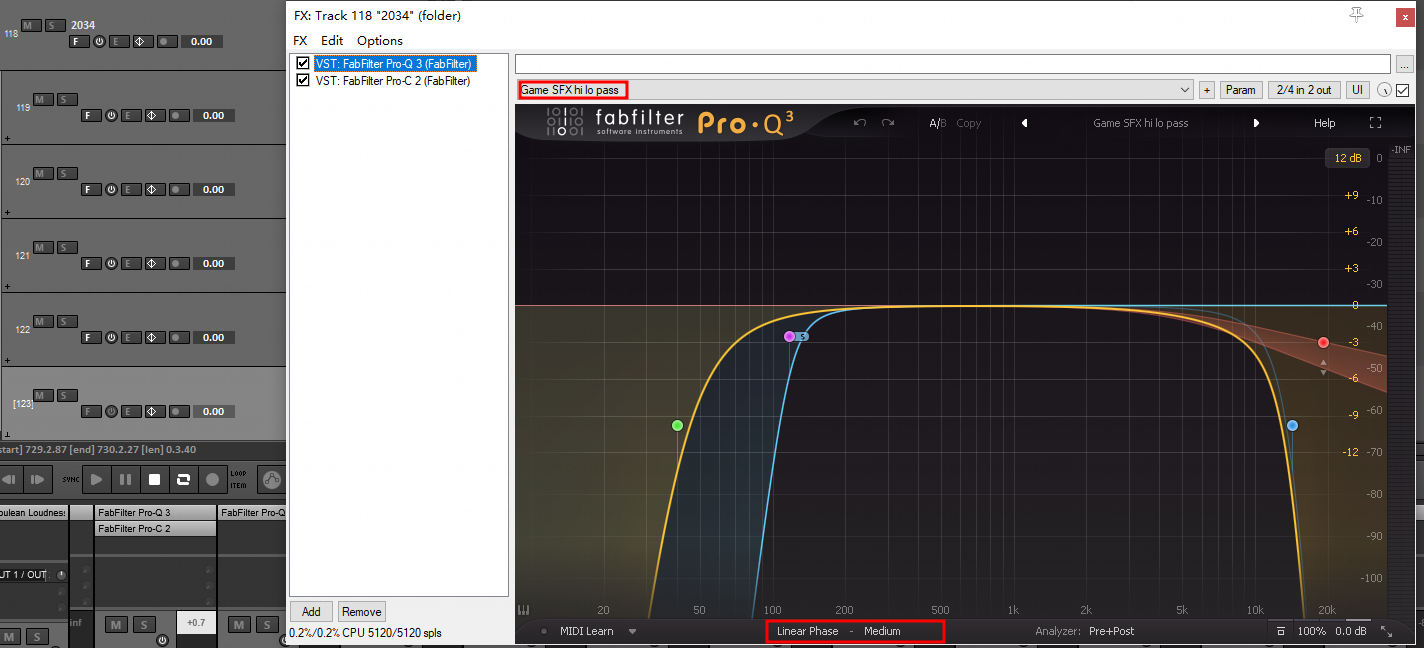Pause playback in the transport
The image size is (1424, 648).
[126, 480]
